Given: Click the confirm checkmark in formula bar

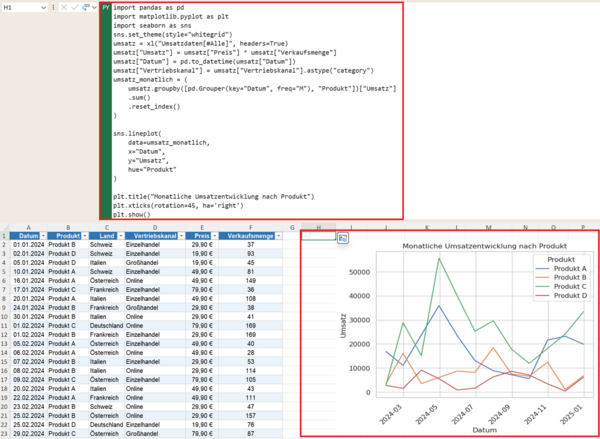Looking at the screenshot, I should pos(75,7).
